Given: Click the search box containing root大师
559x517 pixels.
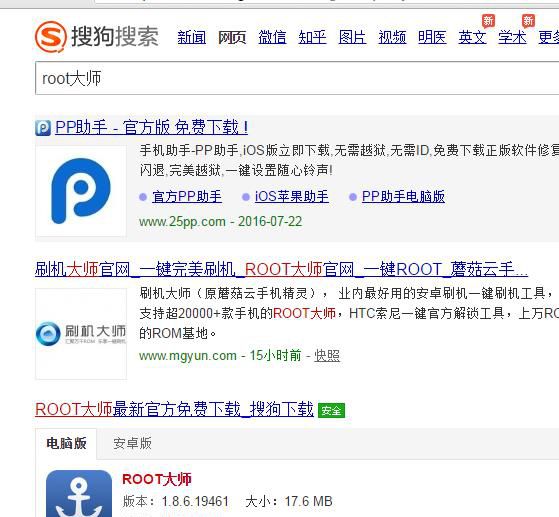Looking at the screenshot, I should pos(297,78).
